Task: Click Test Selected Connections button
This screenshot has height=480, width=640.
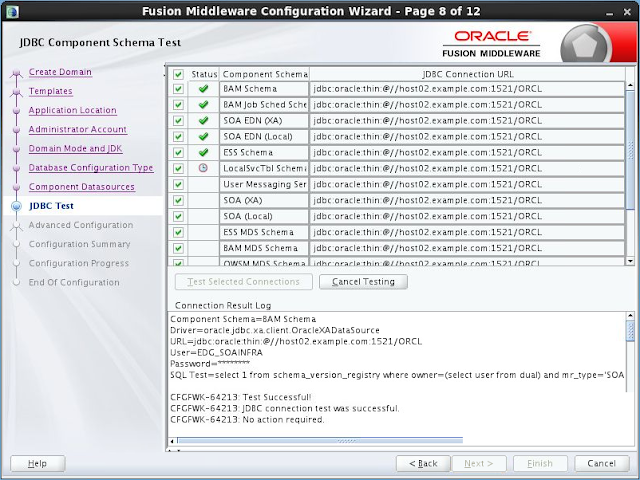Action: pos(244,282)
